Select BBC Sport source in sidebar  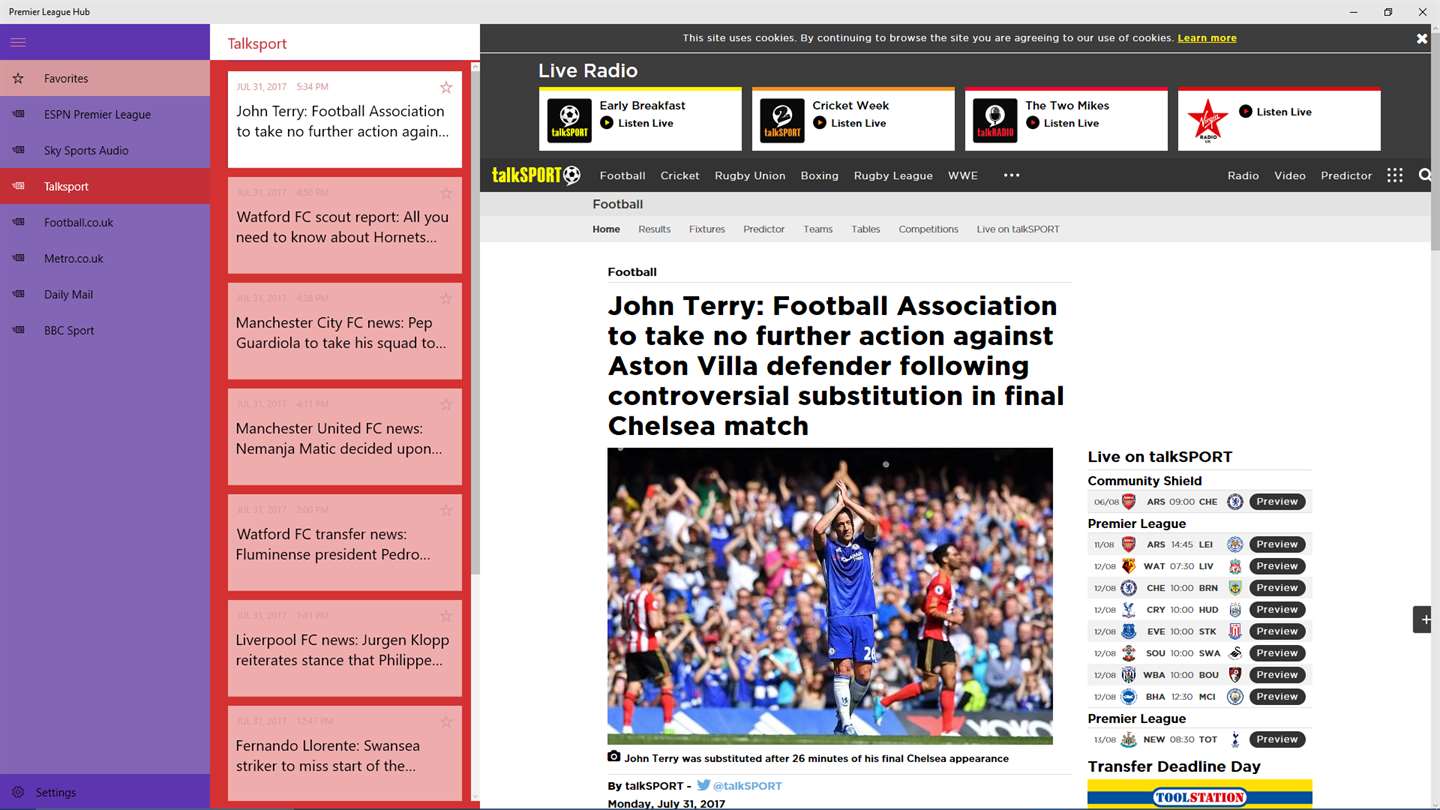pos(105,330)
